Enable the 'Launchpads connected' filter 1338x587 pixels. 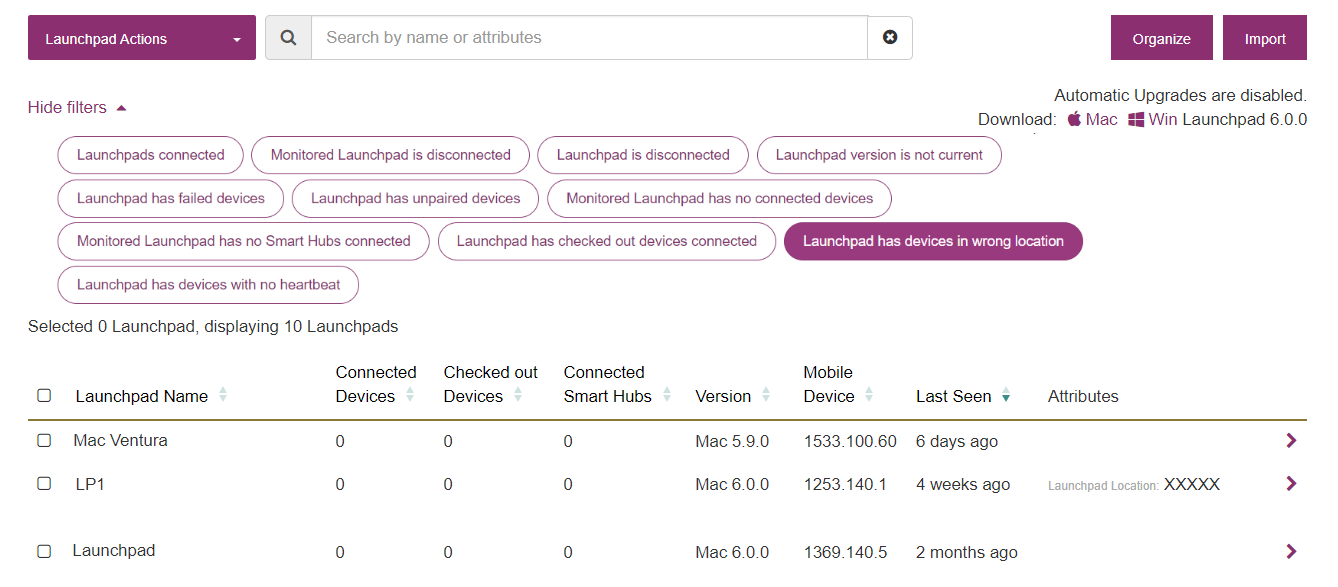pyautogui.click(x=150, y=155)
